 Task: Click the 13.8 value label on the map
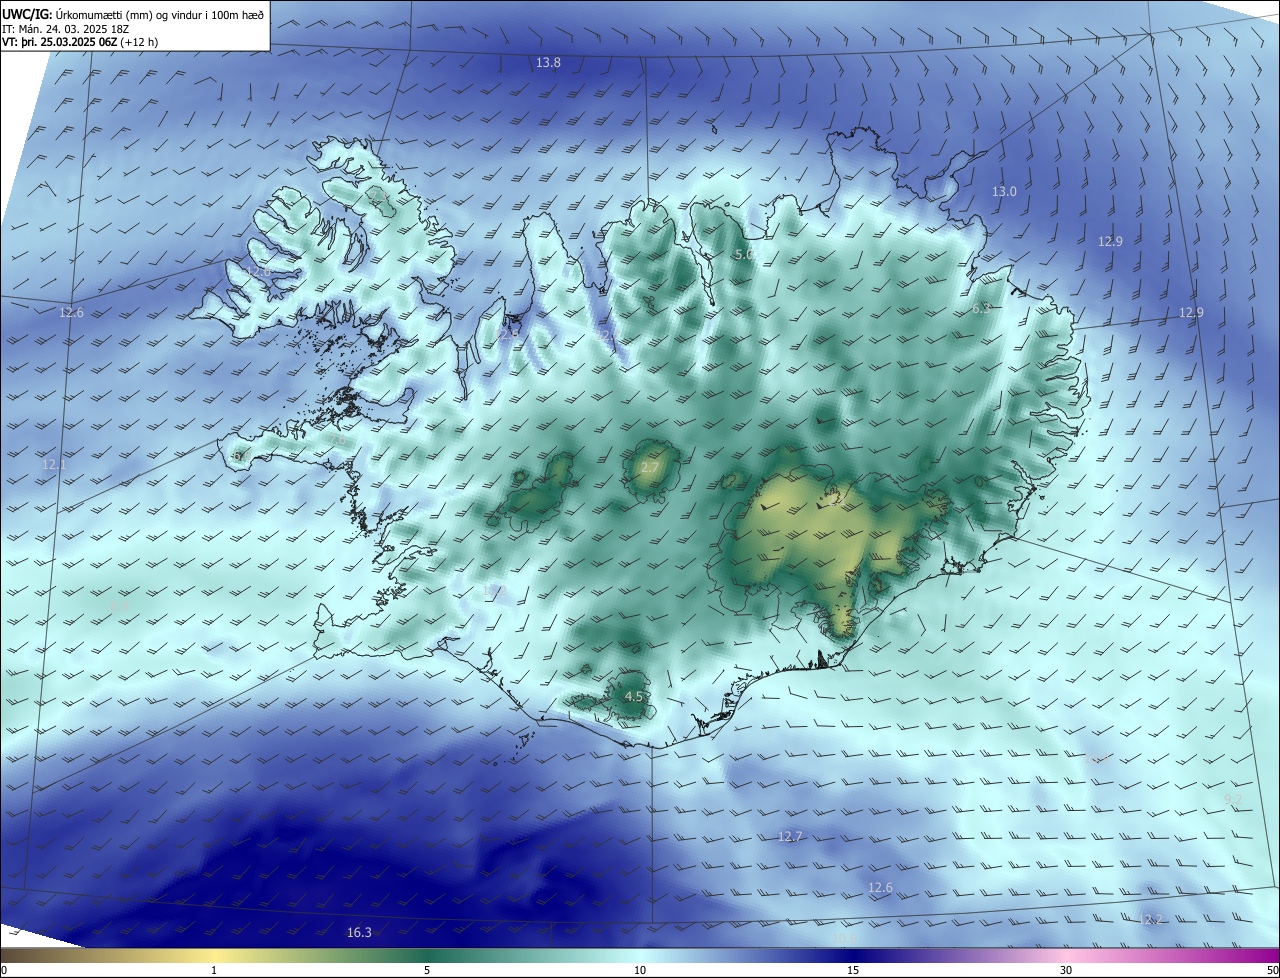coord(548,62)
